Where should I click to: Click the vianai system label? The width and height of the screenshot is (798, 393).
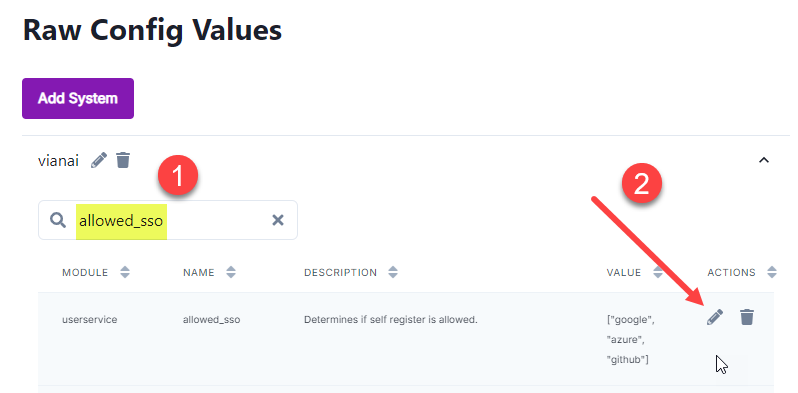59,161
